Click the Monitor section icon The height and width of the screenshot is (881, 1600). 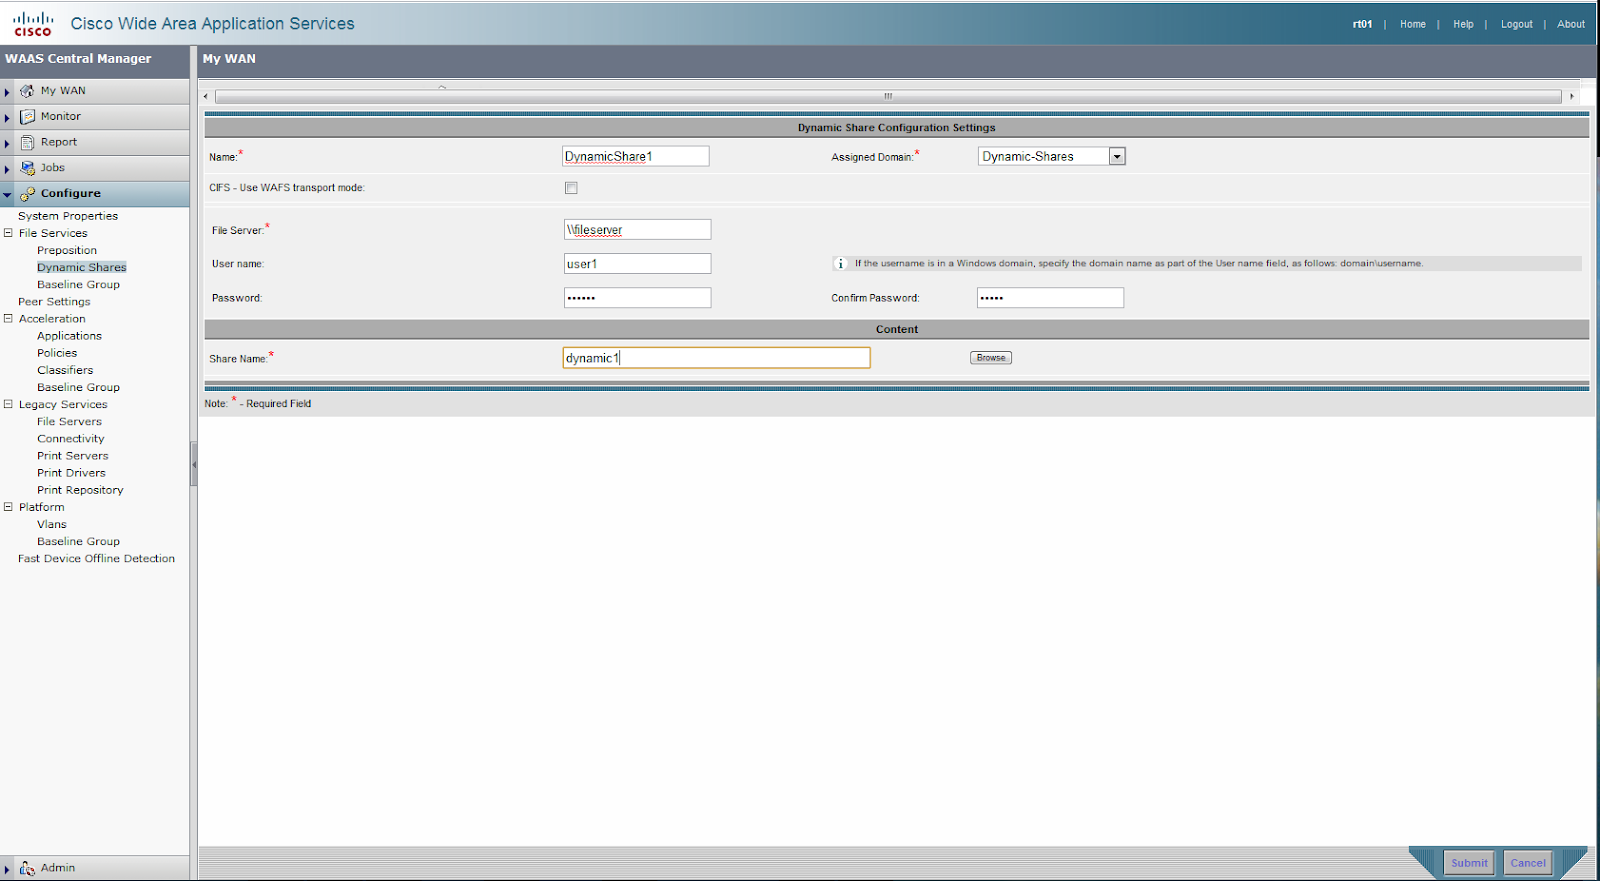tap(27, 117)
